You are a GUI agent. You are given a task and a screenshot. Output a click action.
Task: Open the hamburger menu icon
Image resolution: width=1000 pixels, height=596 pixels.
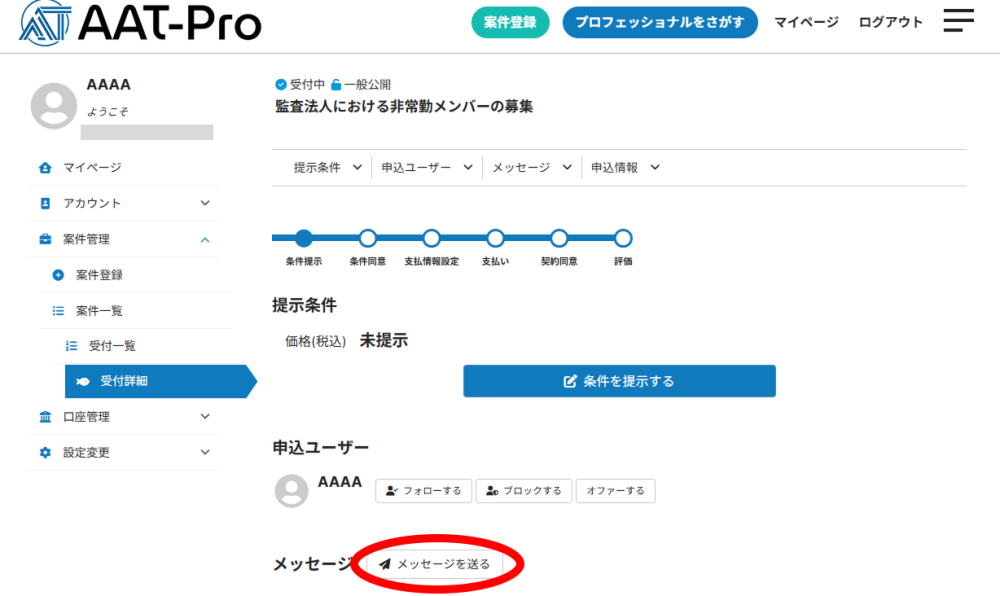958,21
